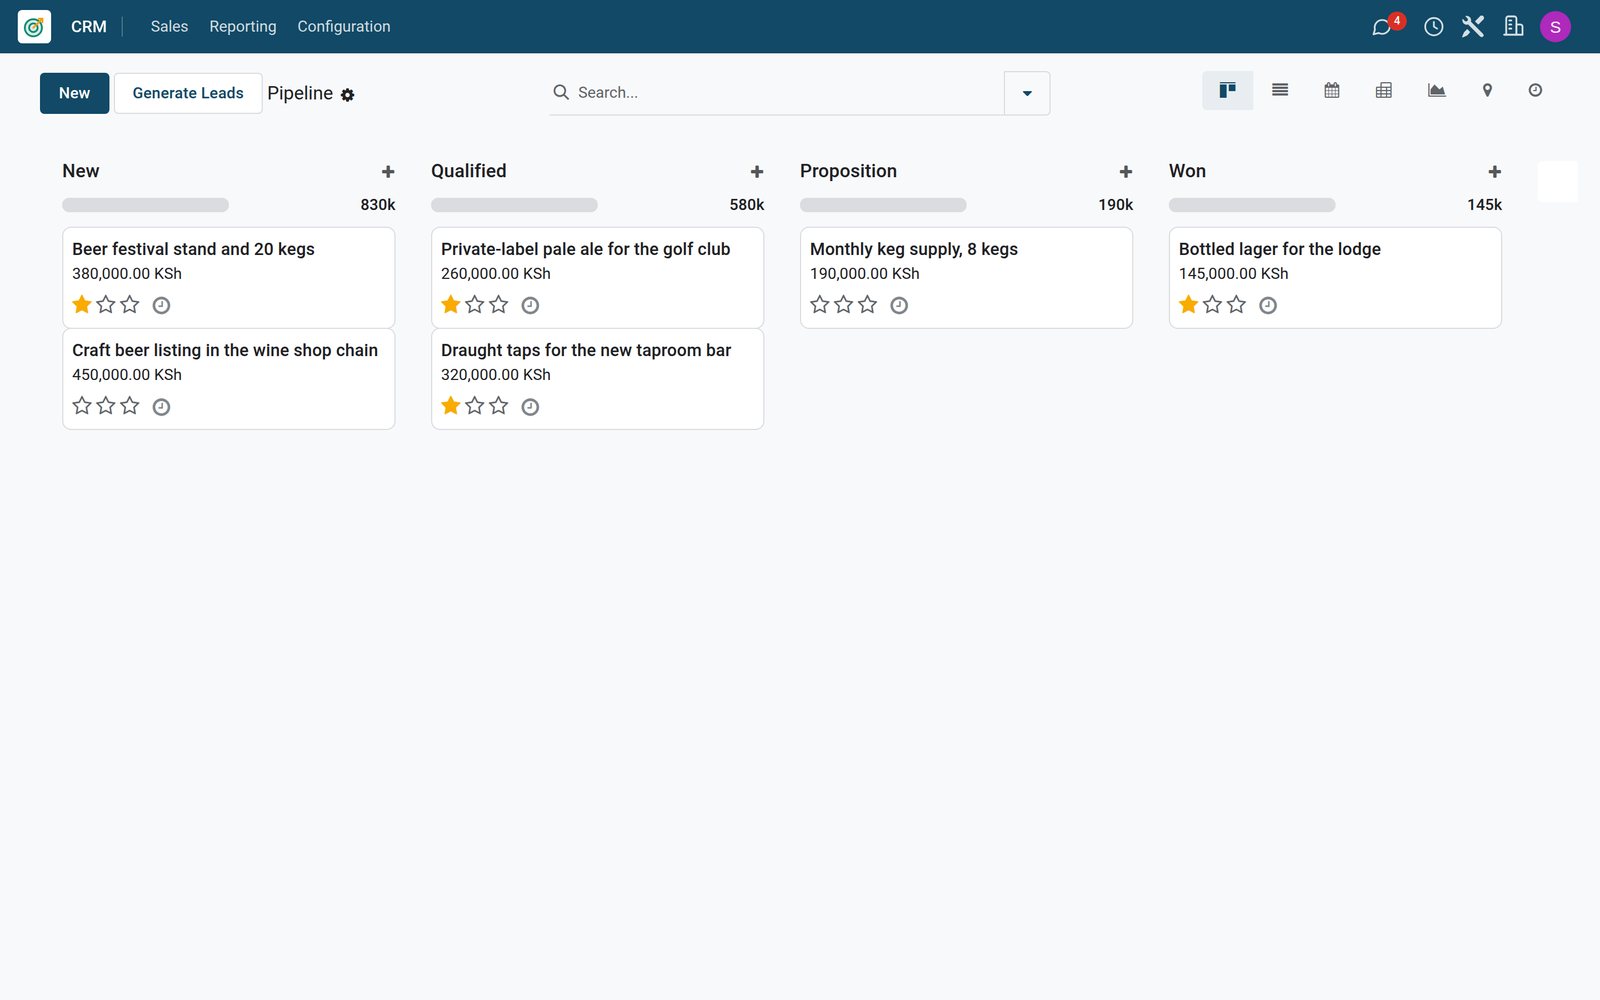This screenshot has height=1000, width=1600.
Task: Open Pipeline settings gear
Action: [347, 95]
